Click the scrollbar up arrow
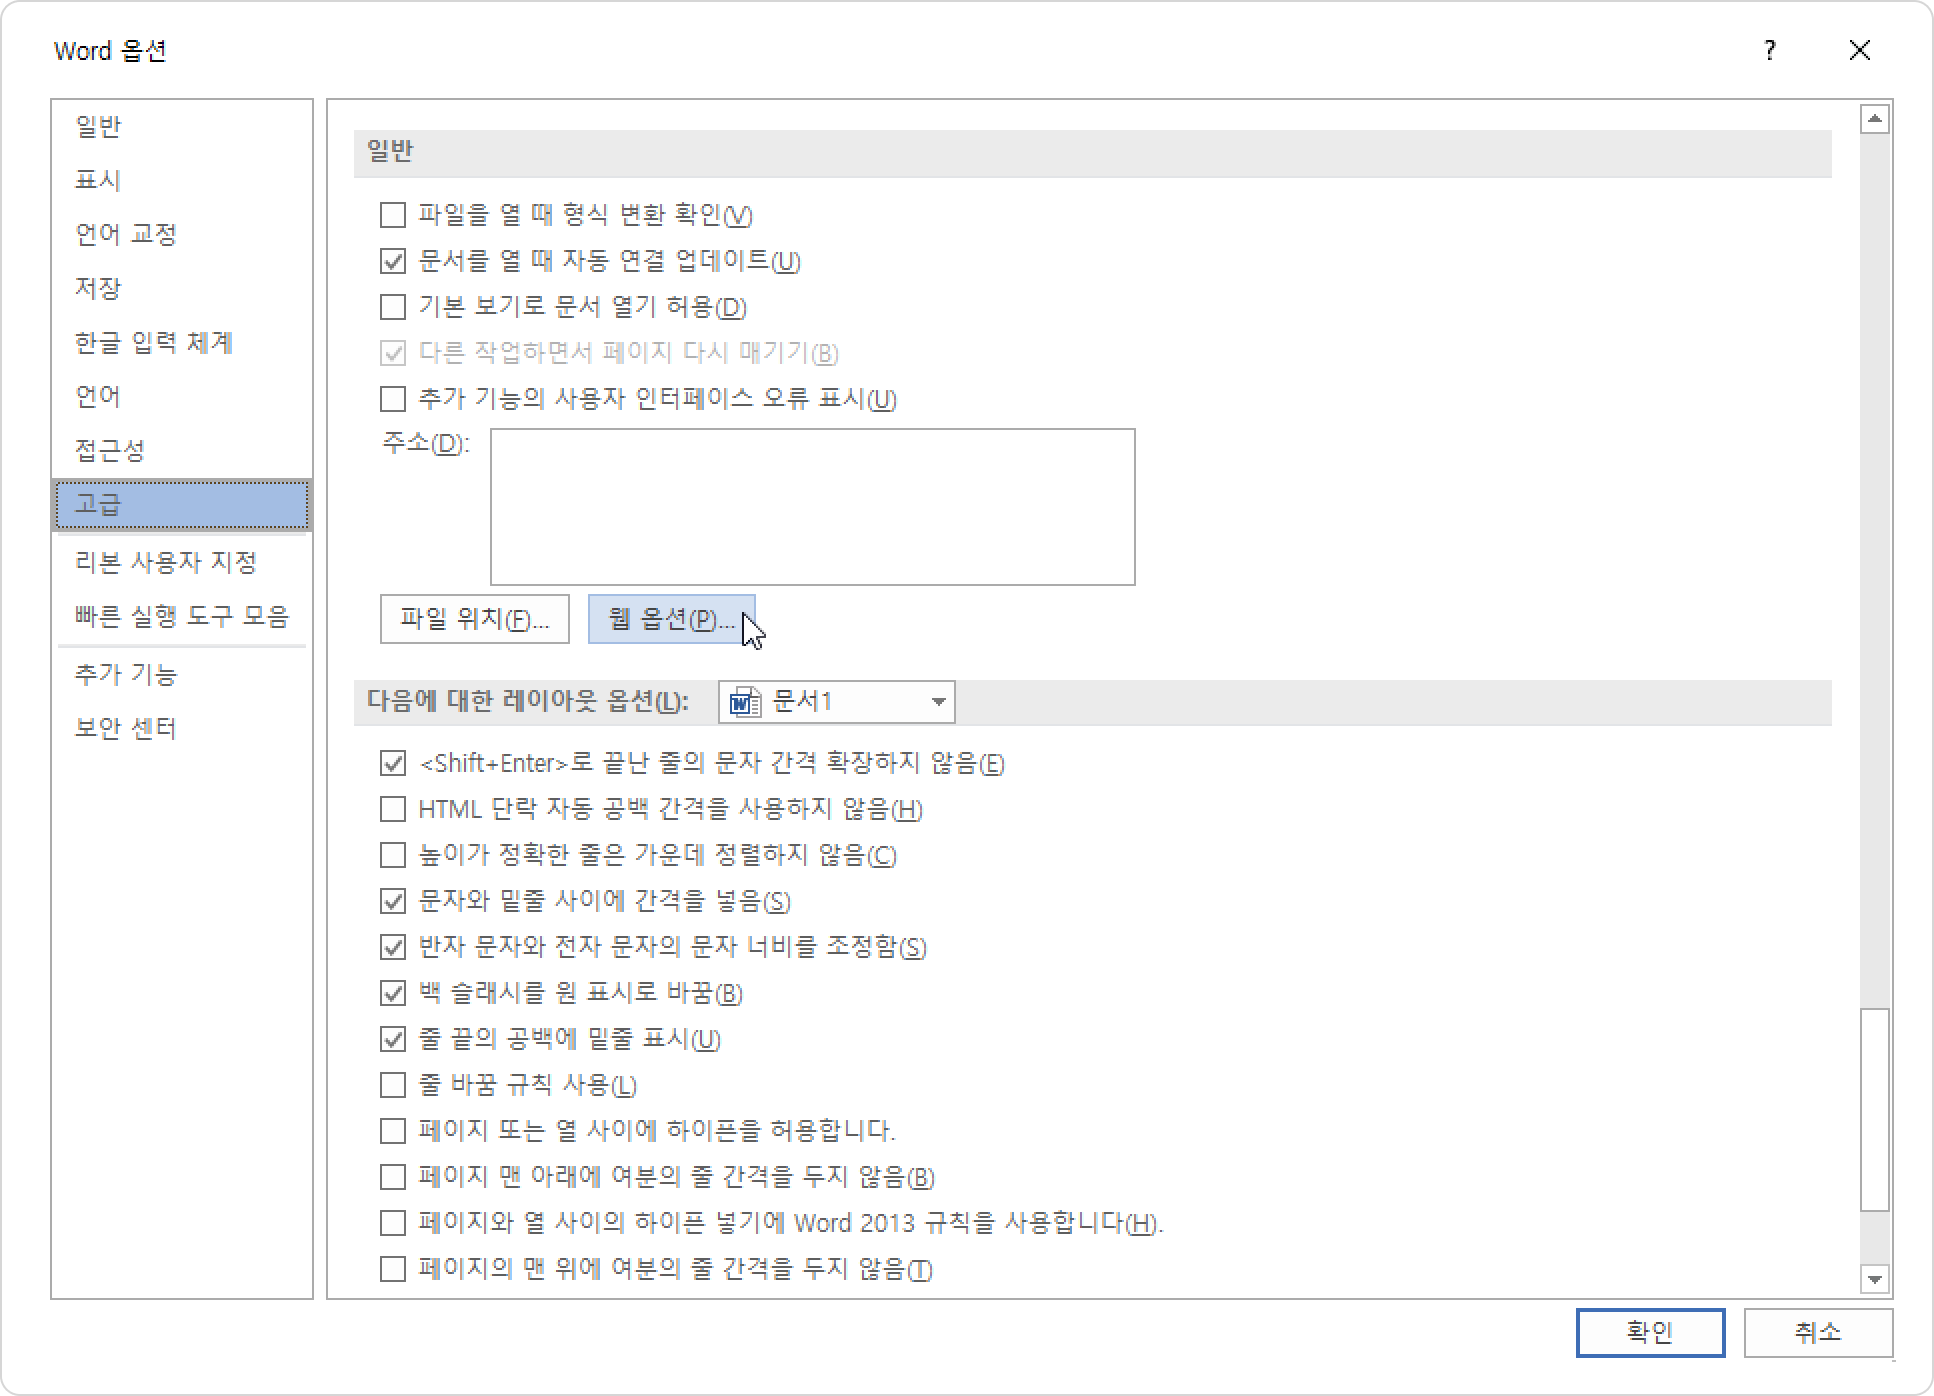The image size is (1934, 1396). pos(1875,120)
